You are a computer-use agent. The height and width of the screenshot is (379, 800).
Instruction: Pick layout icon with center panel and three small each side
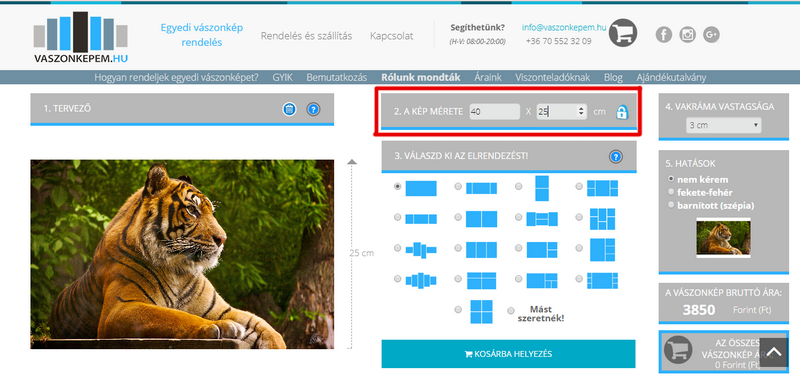603,281
